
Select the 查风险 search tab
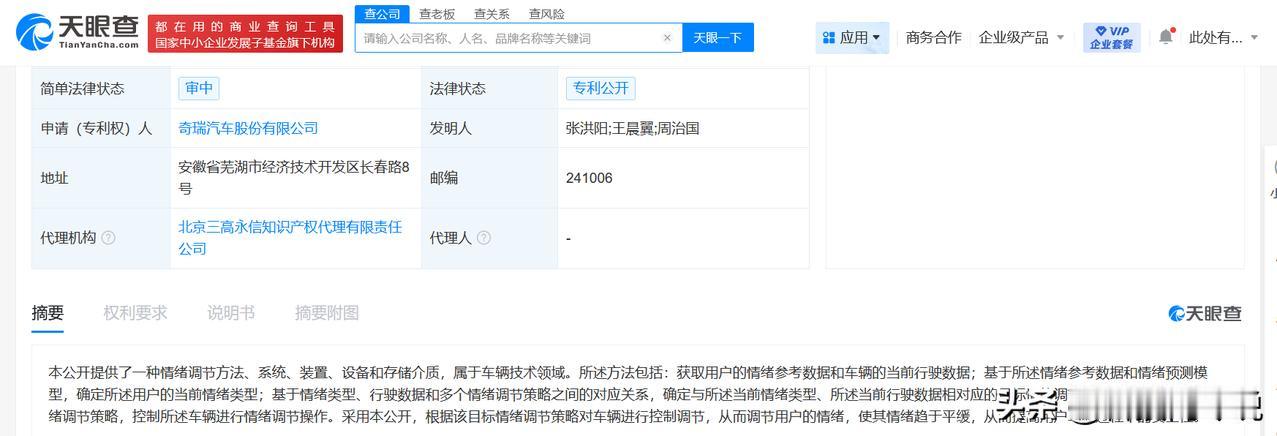click(x=547, y=14)
